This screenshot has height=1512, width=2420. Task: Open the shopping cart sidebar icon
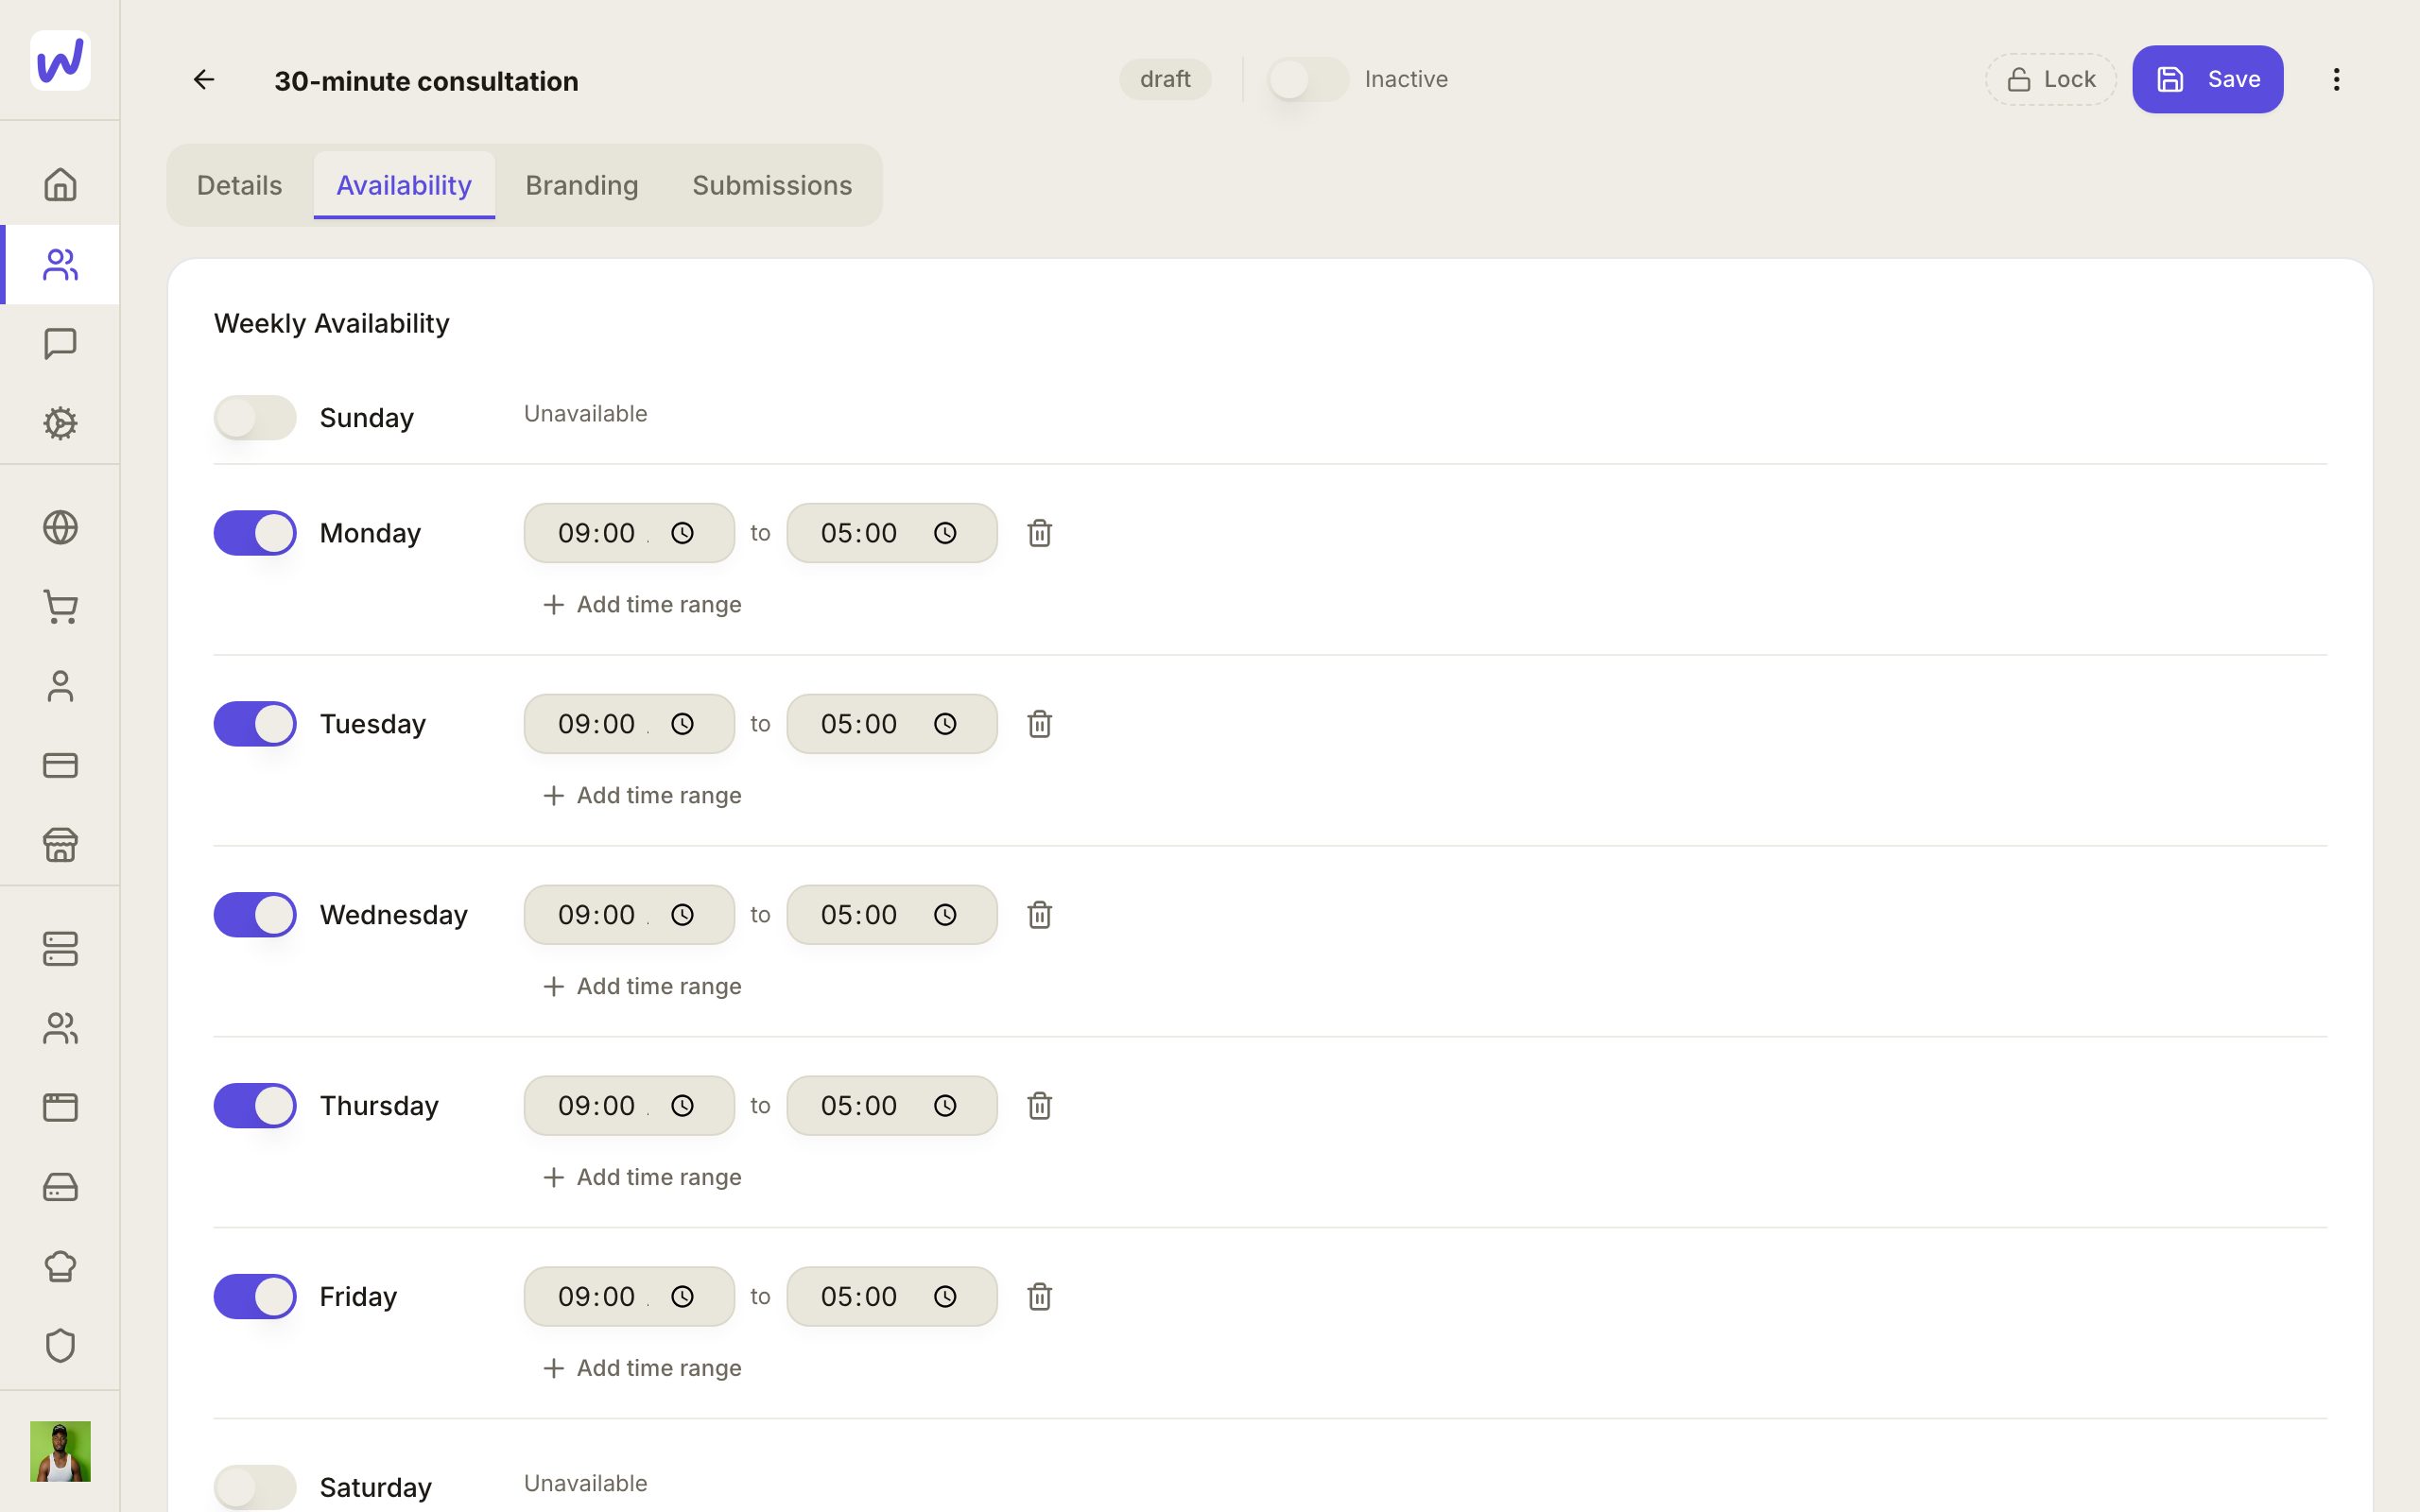pyautogui.click(x=60, y=607)
